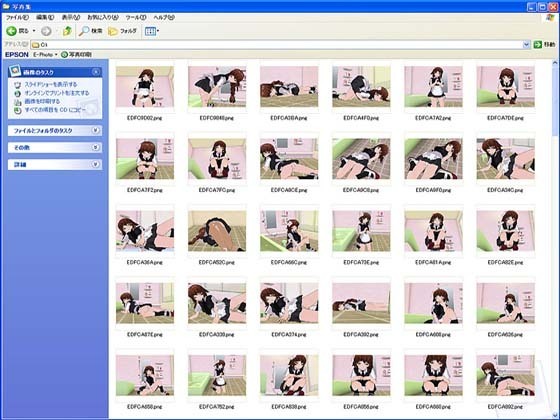Viewport: 560px width, 420px height.
Task: Open the E-Photo dropdown menu
Action: click(45, 55)
